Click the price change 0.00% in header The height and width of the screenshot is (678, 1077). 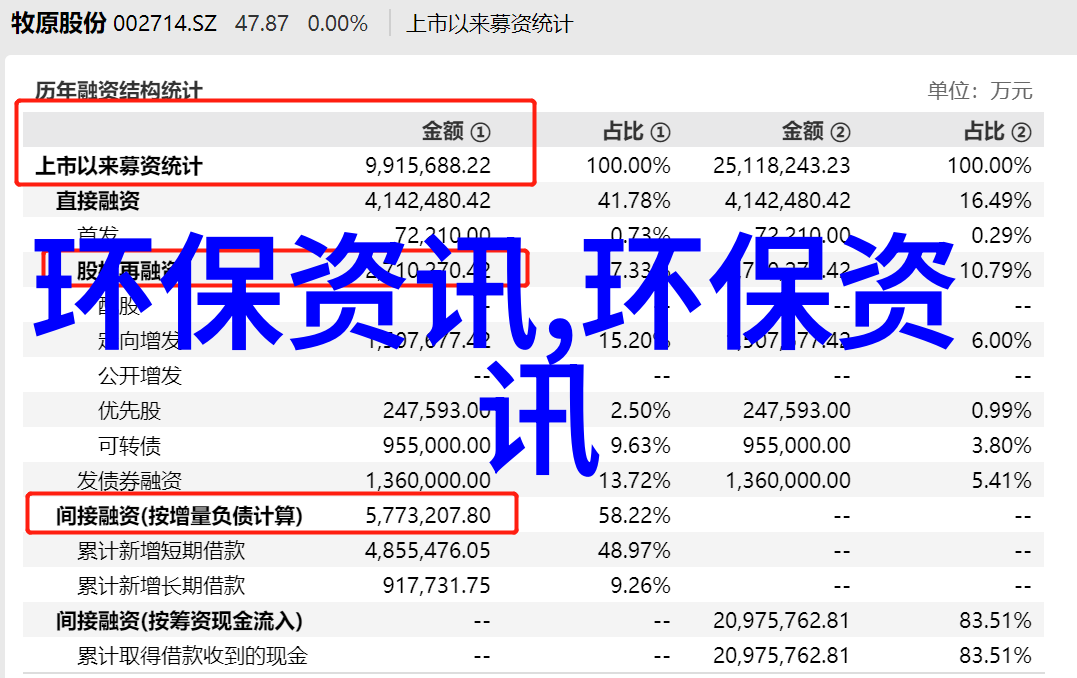click(337, 24)
